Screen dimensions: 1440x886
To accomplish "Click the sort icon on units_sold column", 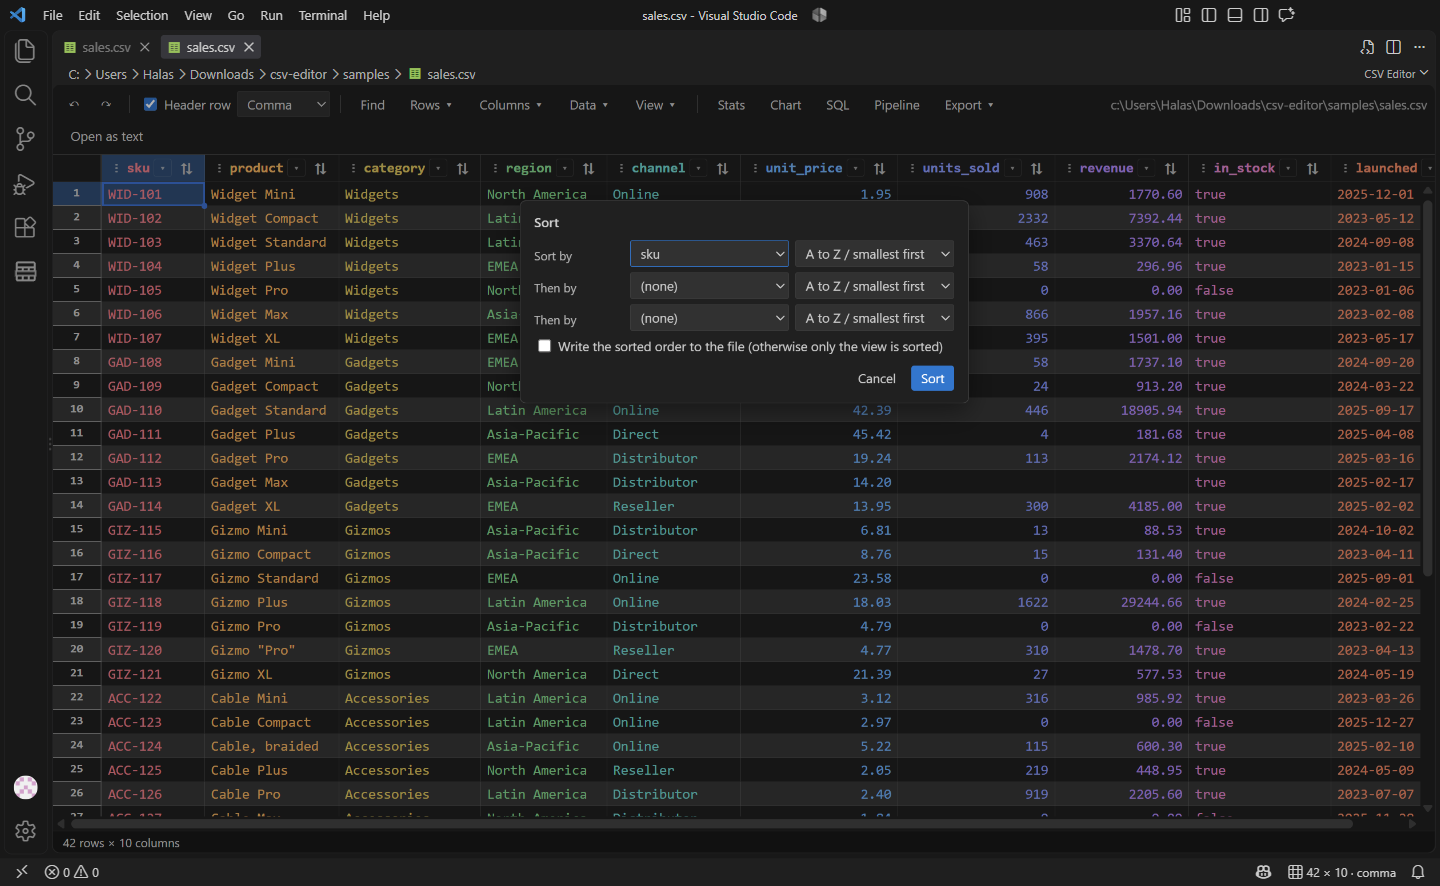I will tap(1036, 169).
